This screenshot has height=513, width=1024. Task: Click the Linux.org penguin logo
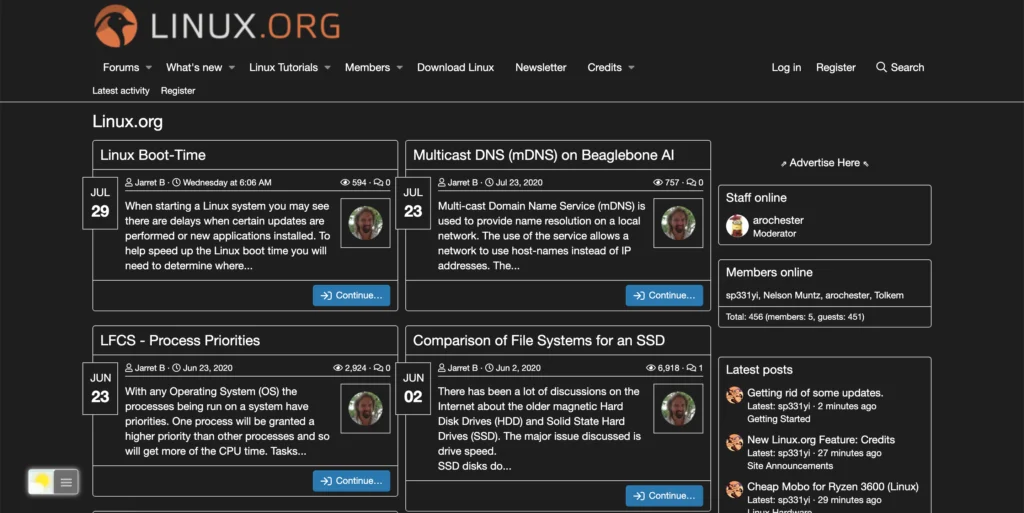tap(116, 26)
